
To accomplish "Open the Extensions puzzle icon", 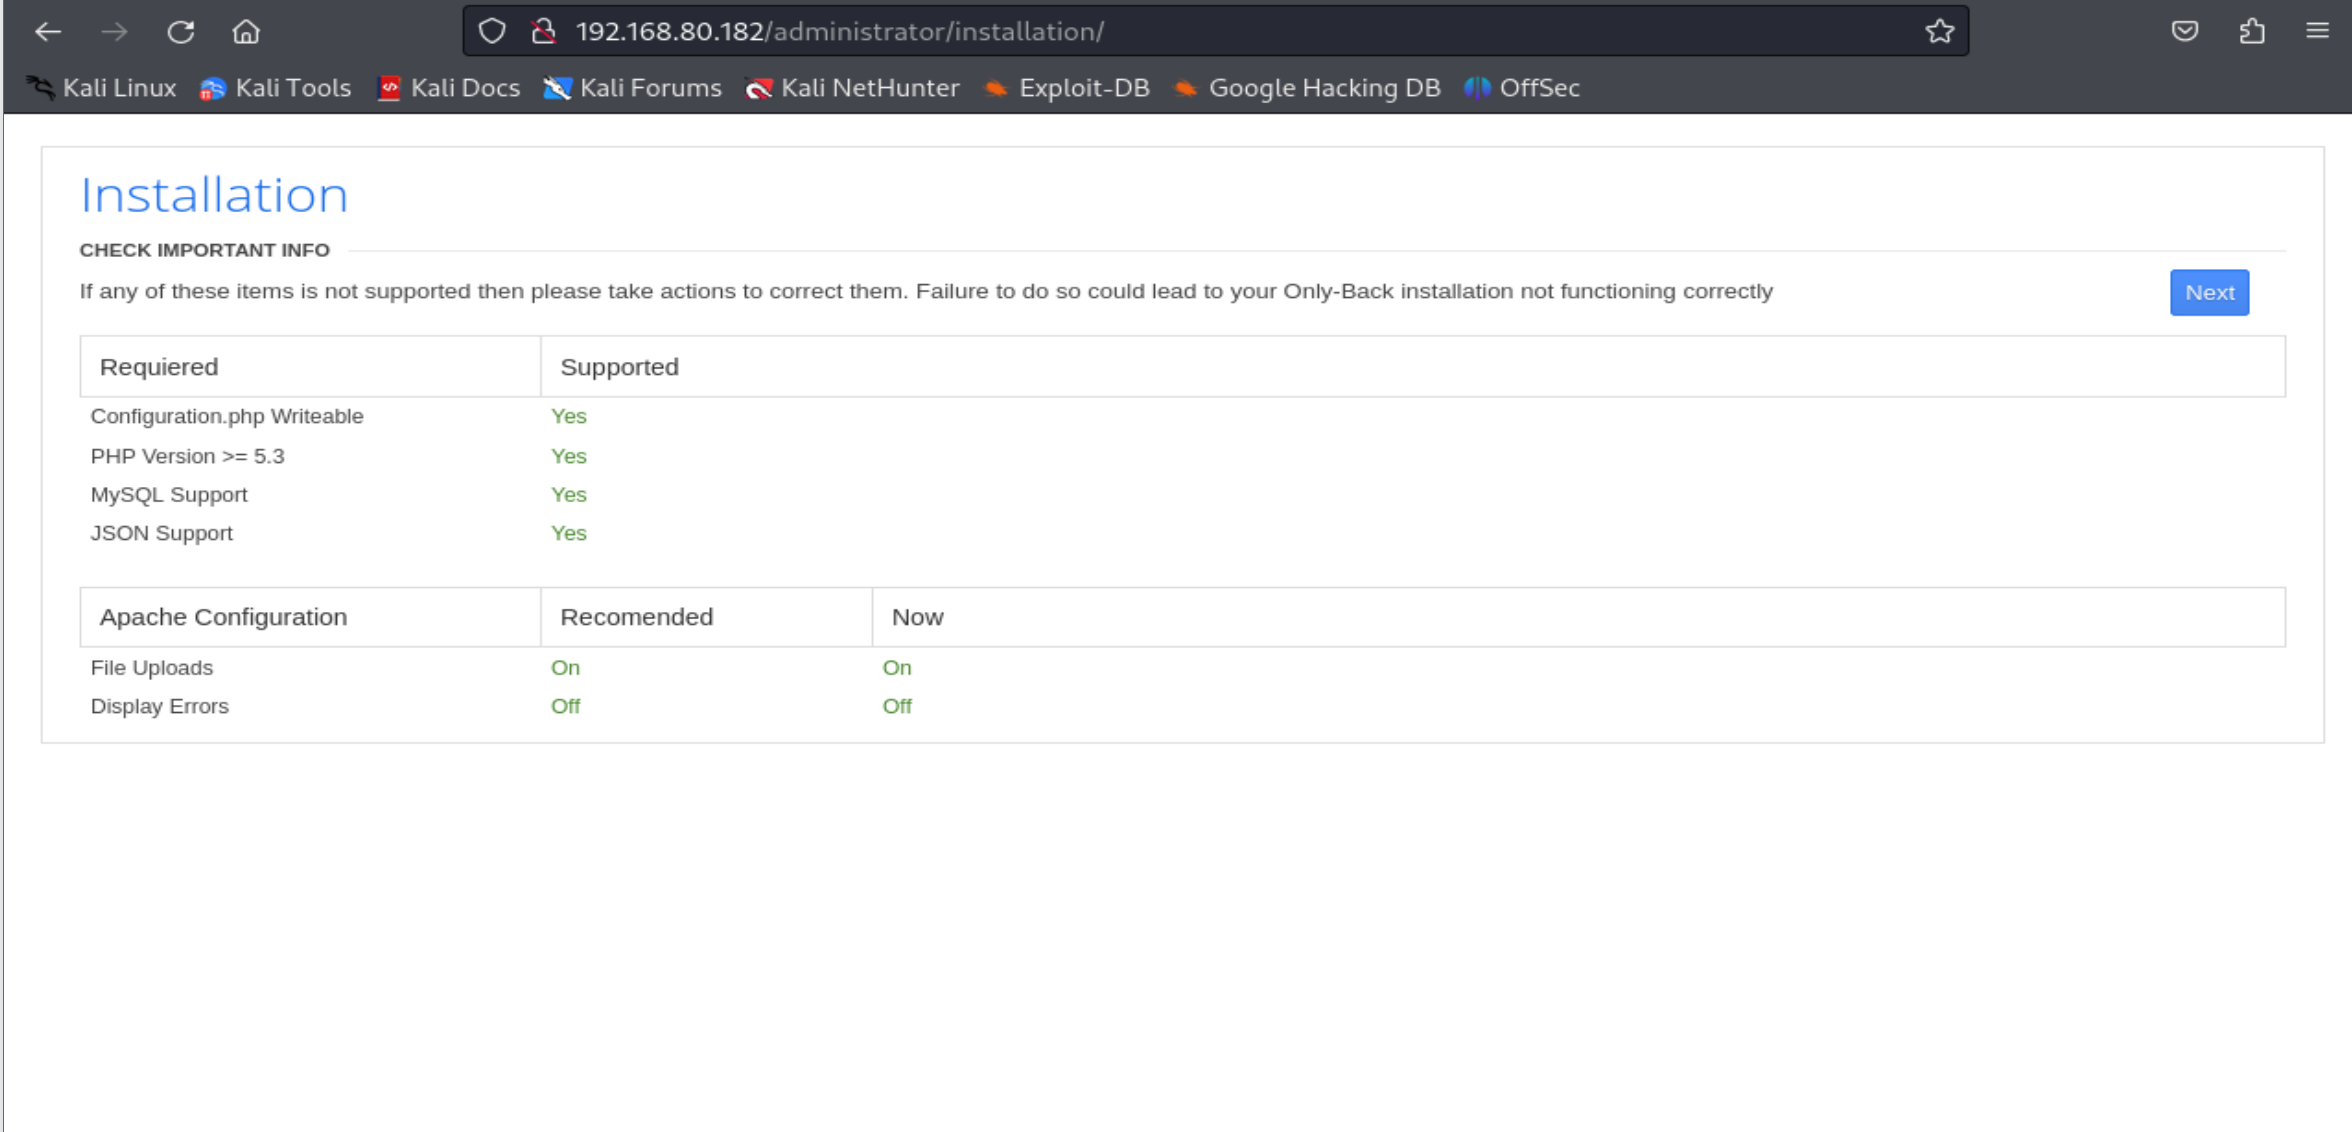I will coord(2252,32).
